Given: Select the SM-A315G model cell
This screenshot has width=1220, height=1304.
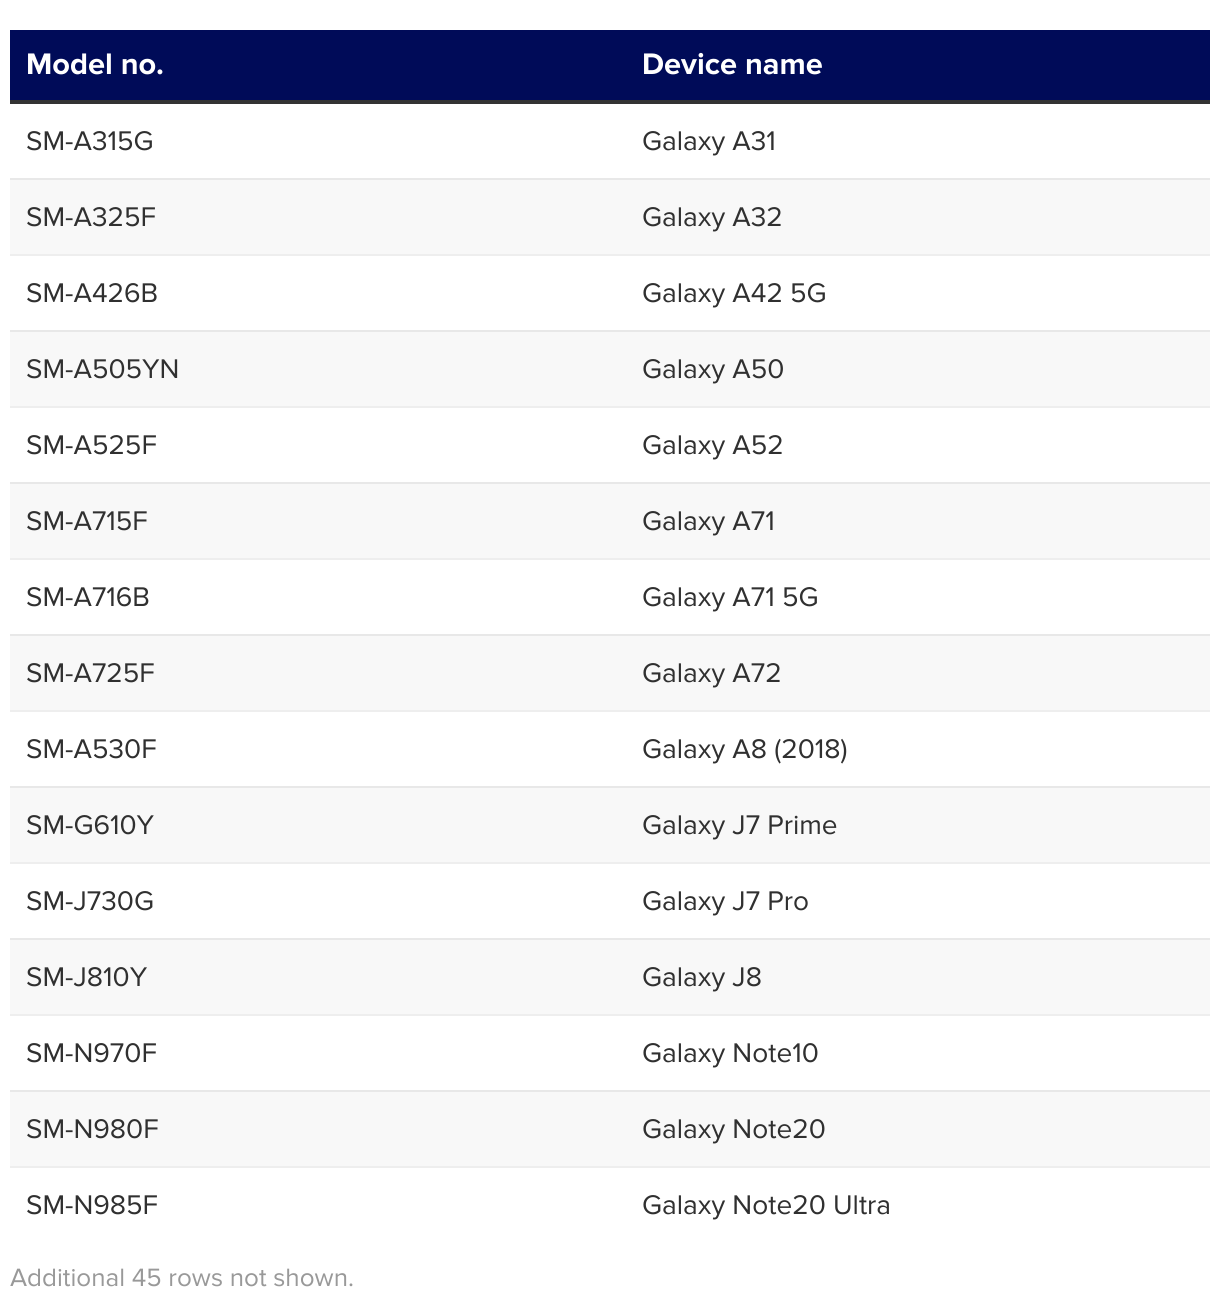Looking at the screenshot, I should click(x=90, y=141).
